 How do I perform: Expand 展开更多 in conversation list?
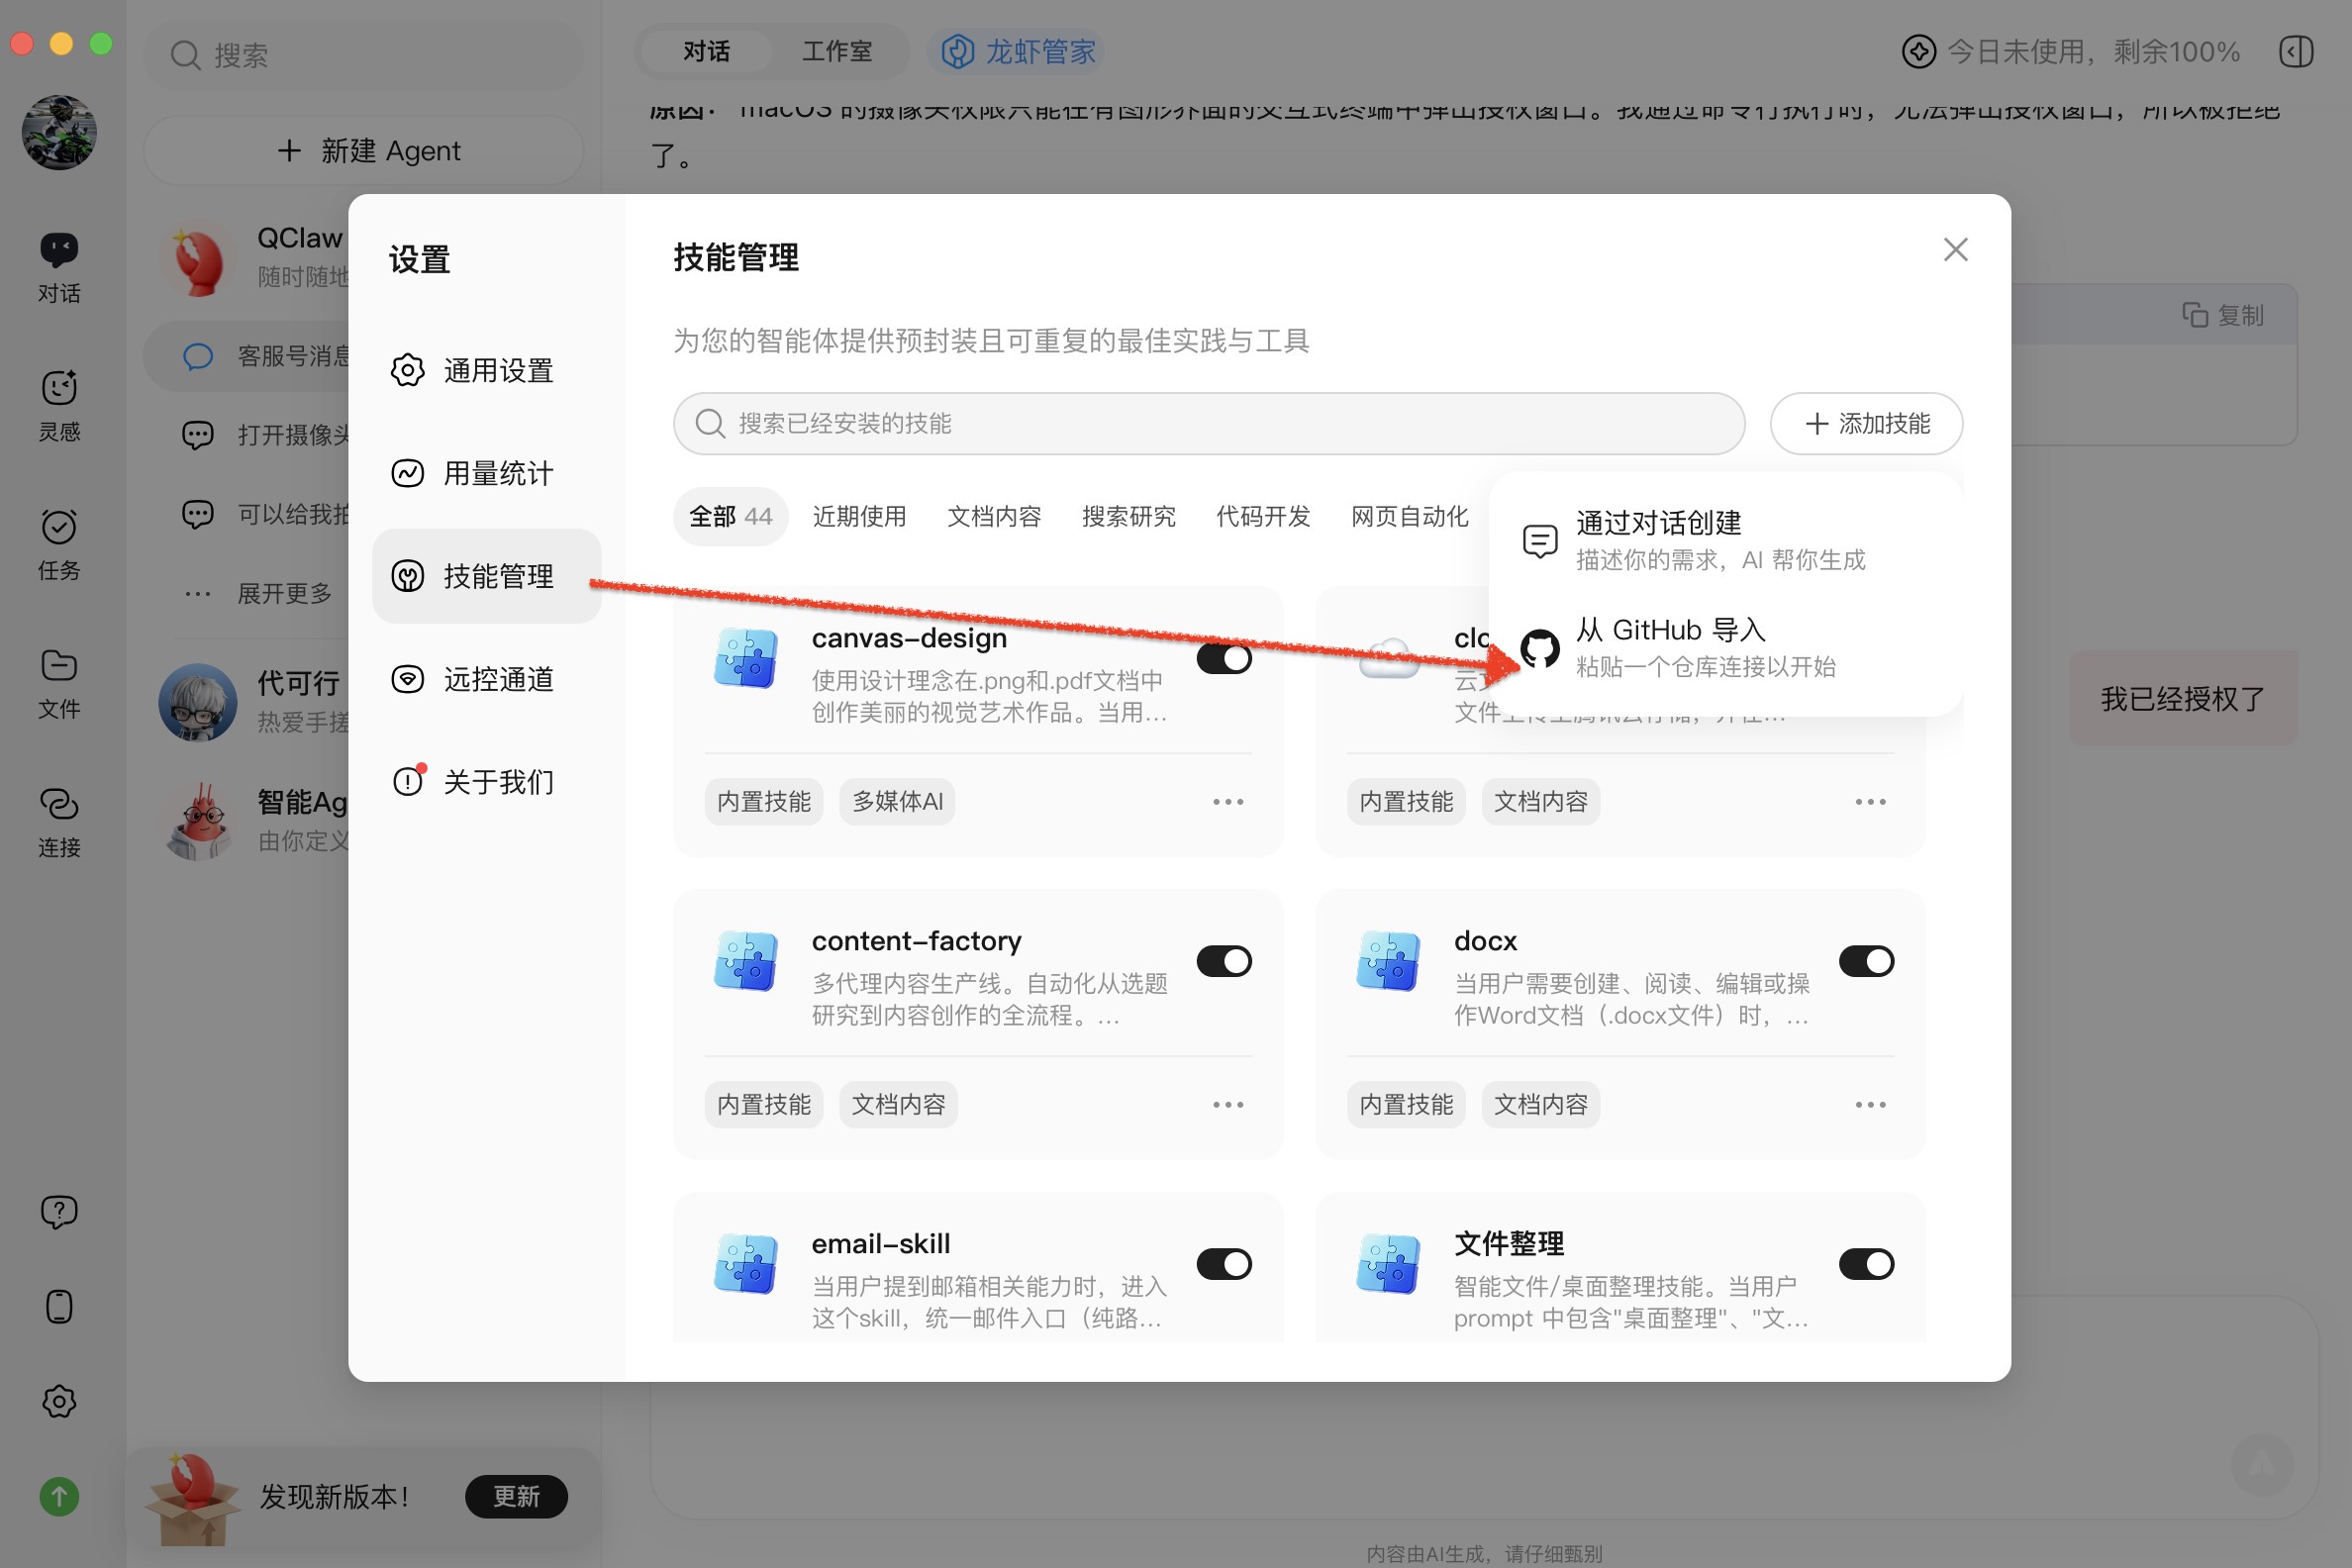click(284, 593)
